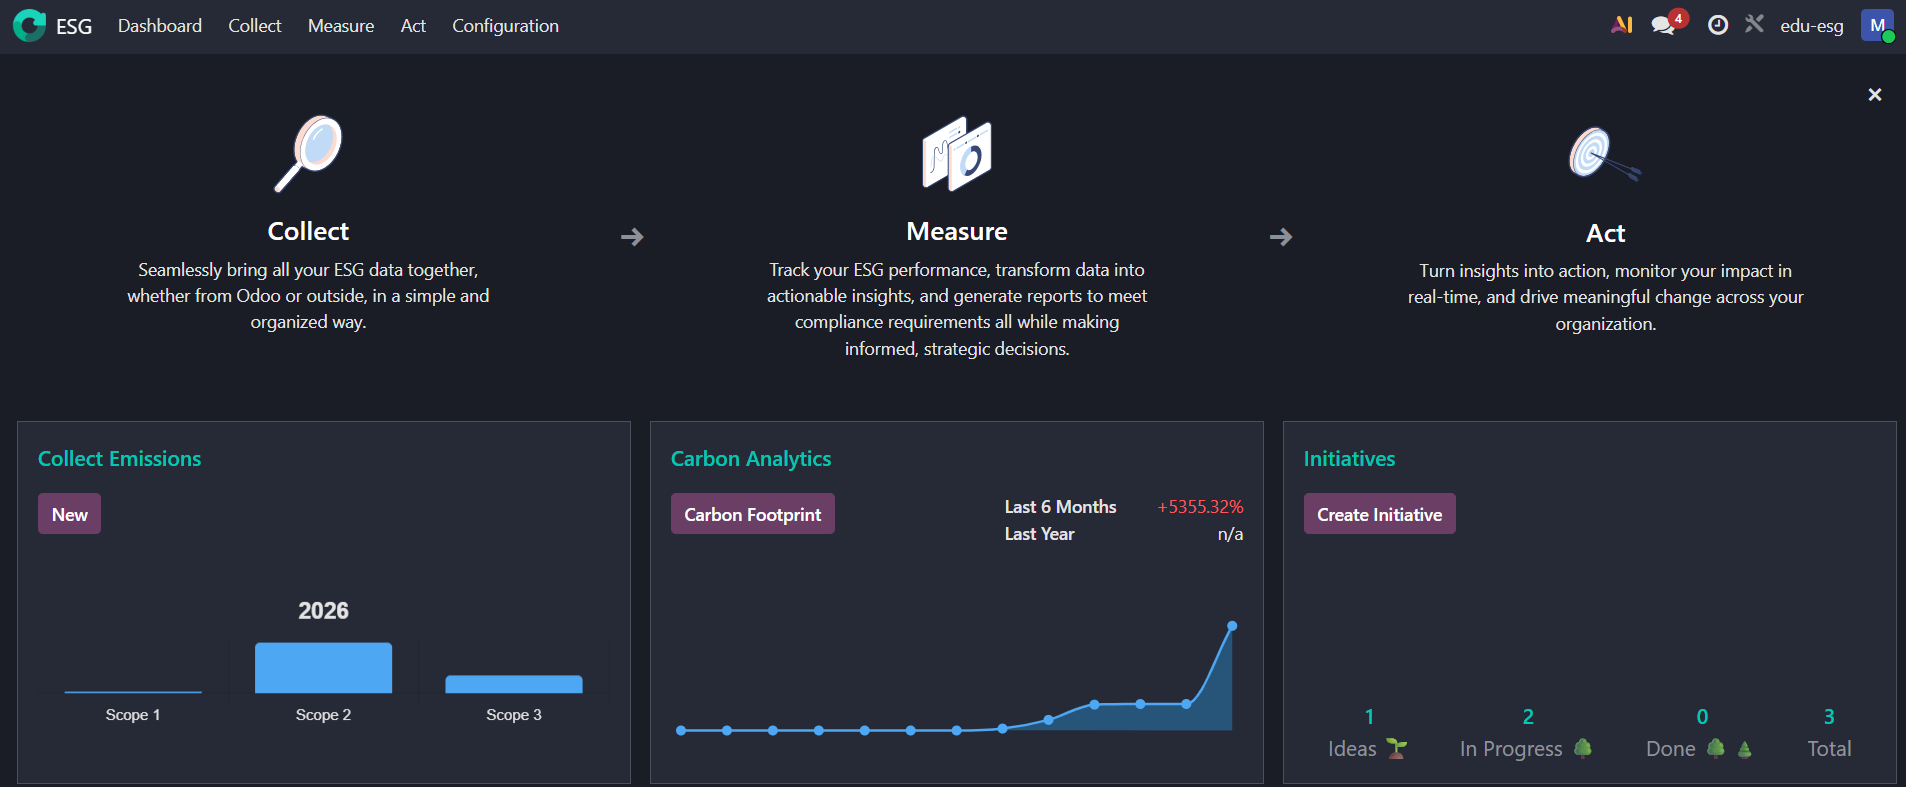
Task: Click the Measure charts illustration
Action: pyautogui.click(x=957, y=153)
